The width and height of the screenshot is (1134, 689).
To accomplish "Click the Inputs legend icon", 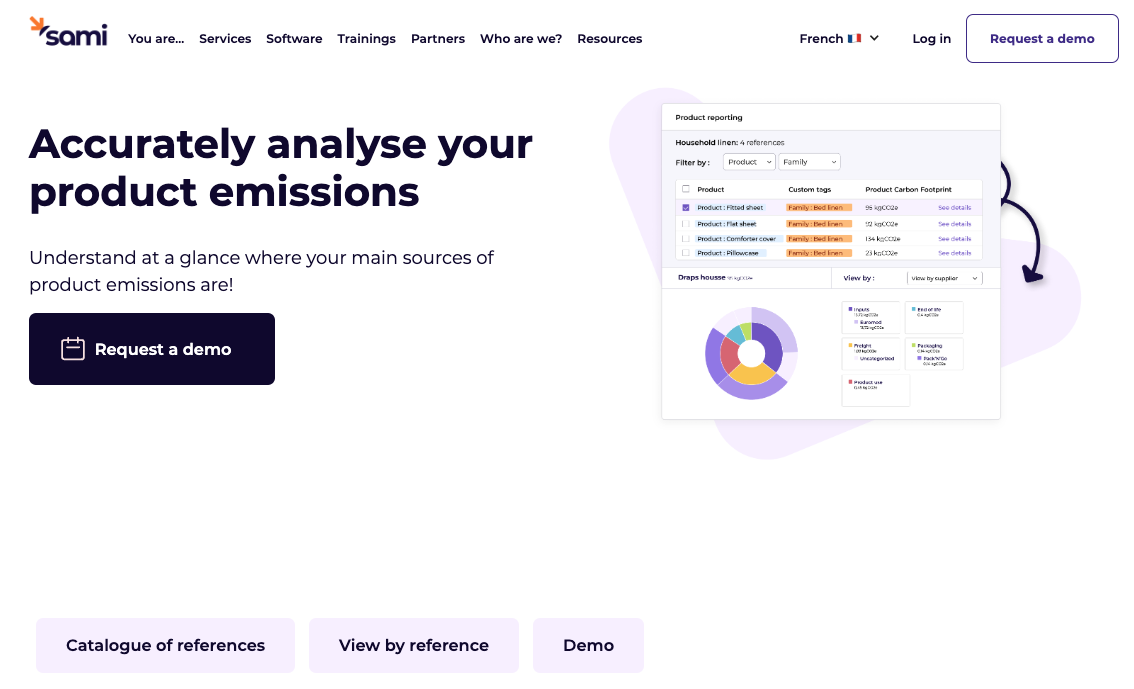I will 848,308.
